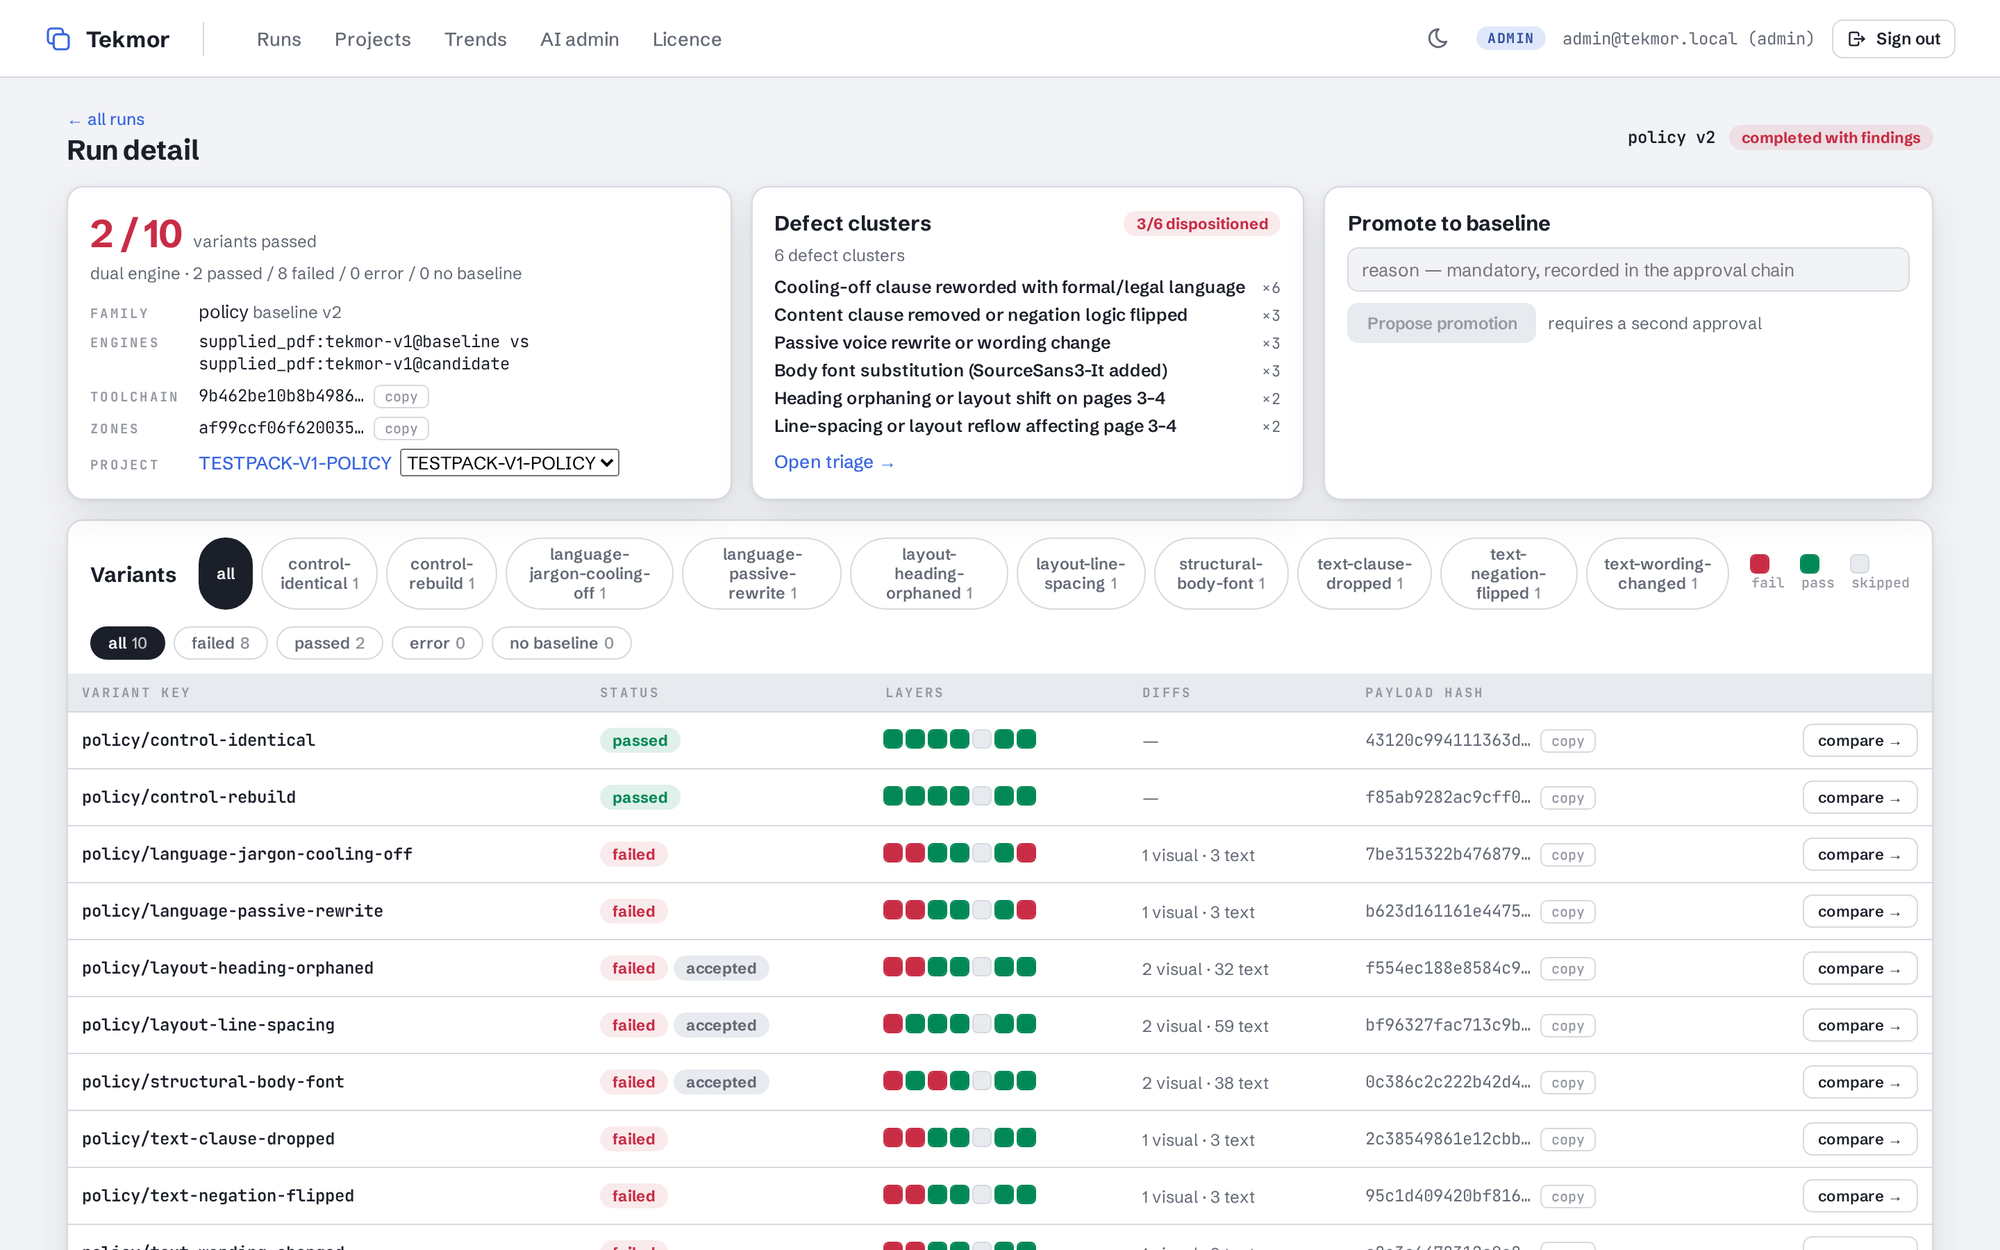The height and width of the screenshot is (1250, 2000).
Task: Click failed badge on text-clause-dropped row
Action: pyautogui.click(x=634, y=1139)
